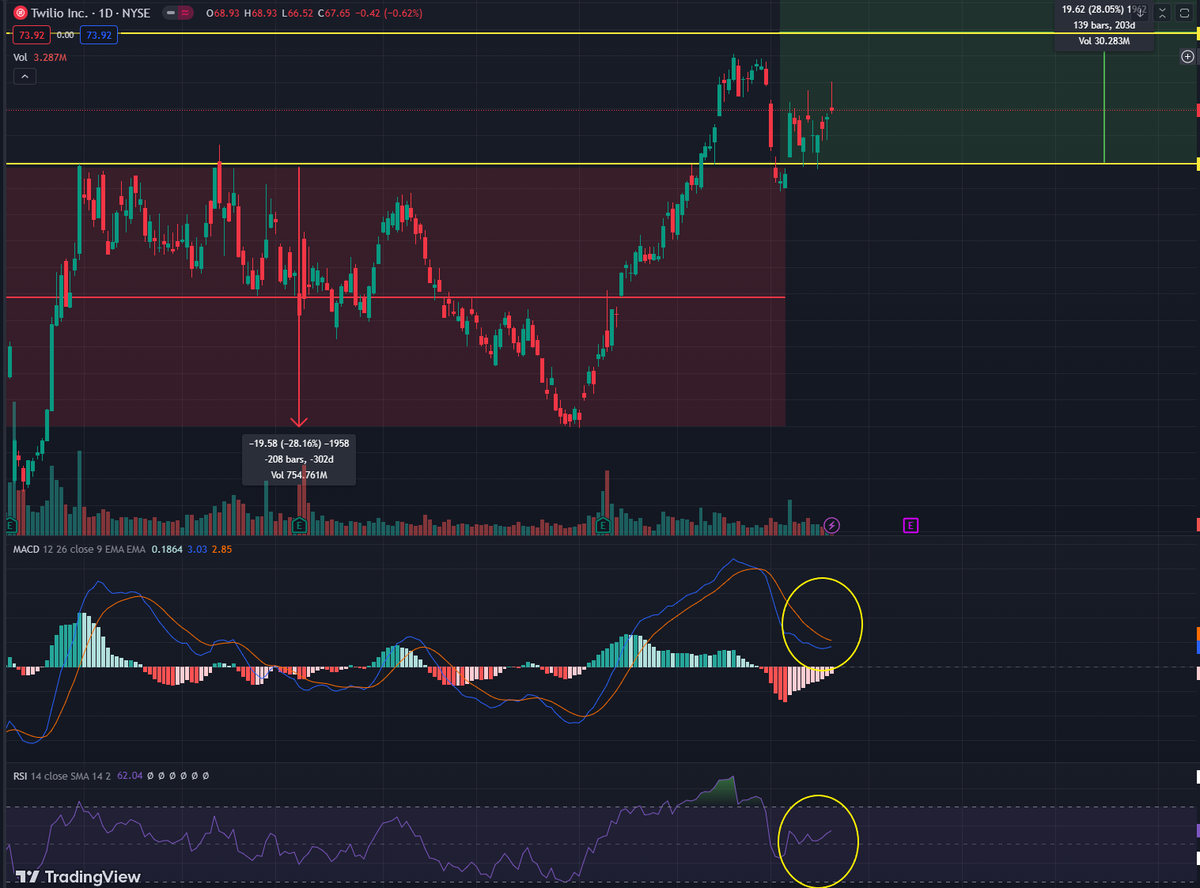Click the collapse-arrows icon at the top right
Image resolution: width=1200 pixels, height=888 pixels.
pyautogui.click(x=1162, y=12)
